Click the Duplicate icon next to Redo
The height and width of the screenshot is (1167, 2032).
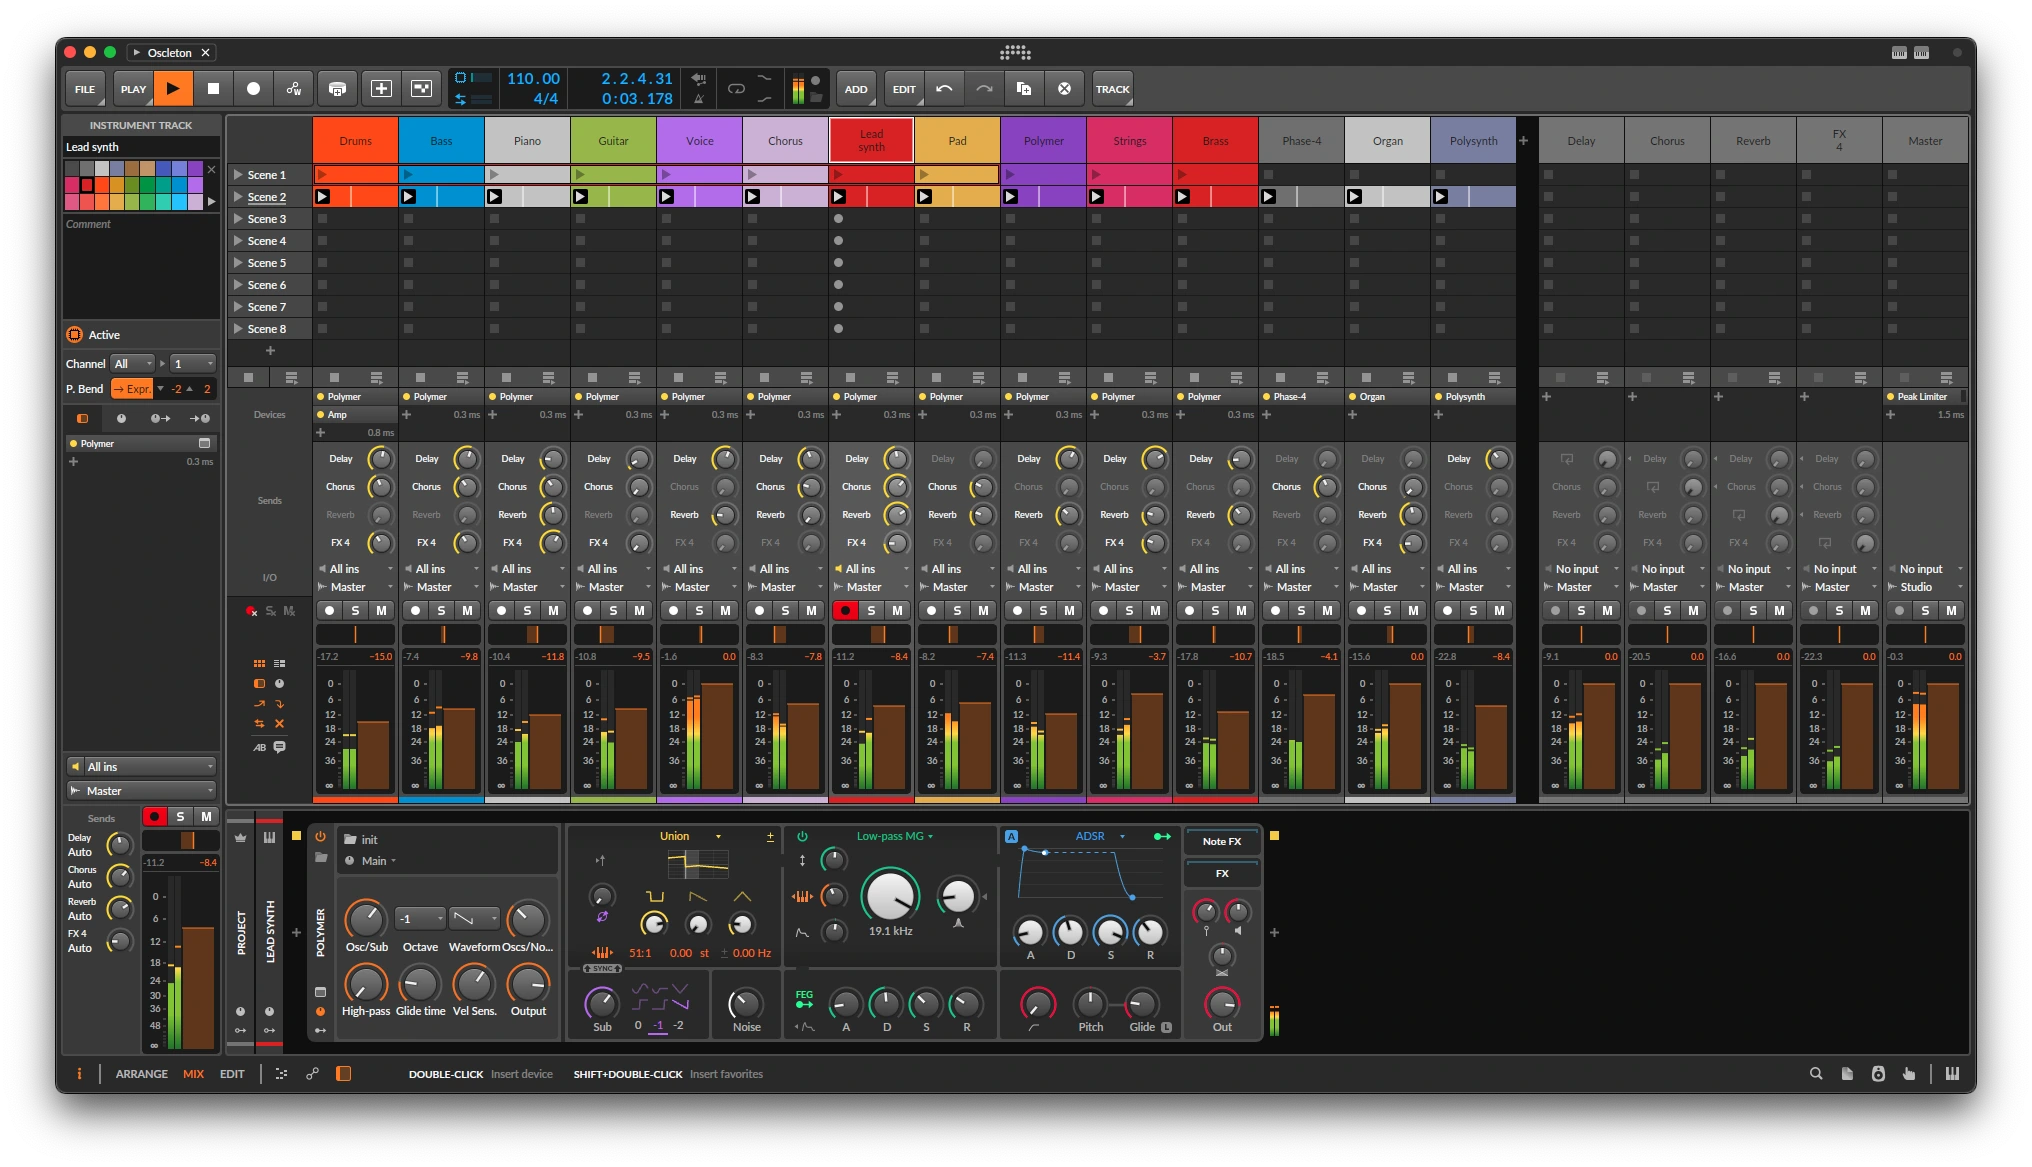coord(1024,89)
